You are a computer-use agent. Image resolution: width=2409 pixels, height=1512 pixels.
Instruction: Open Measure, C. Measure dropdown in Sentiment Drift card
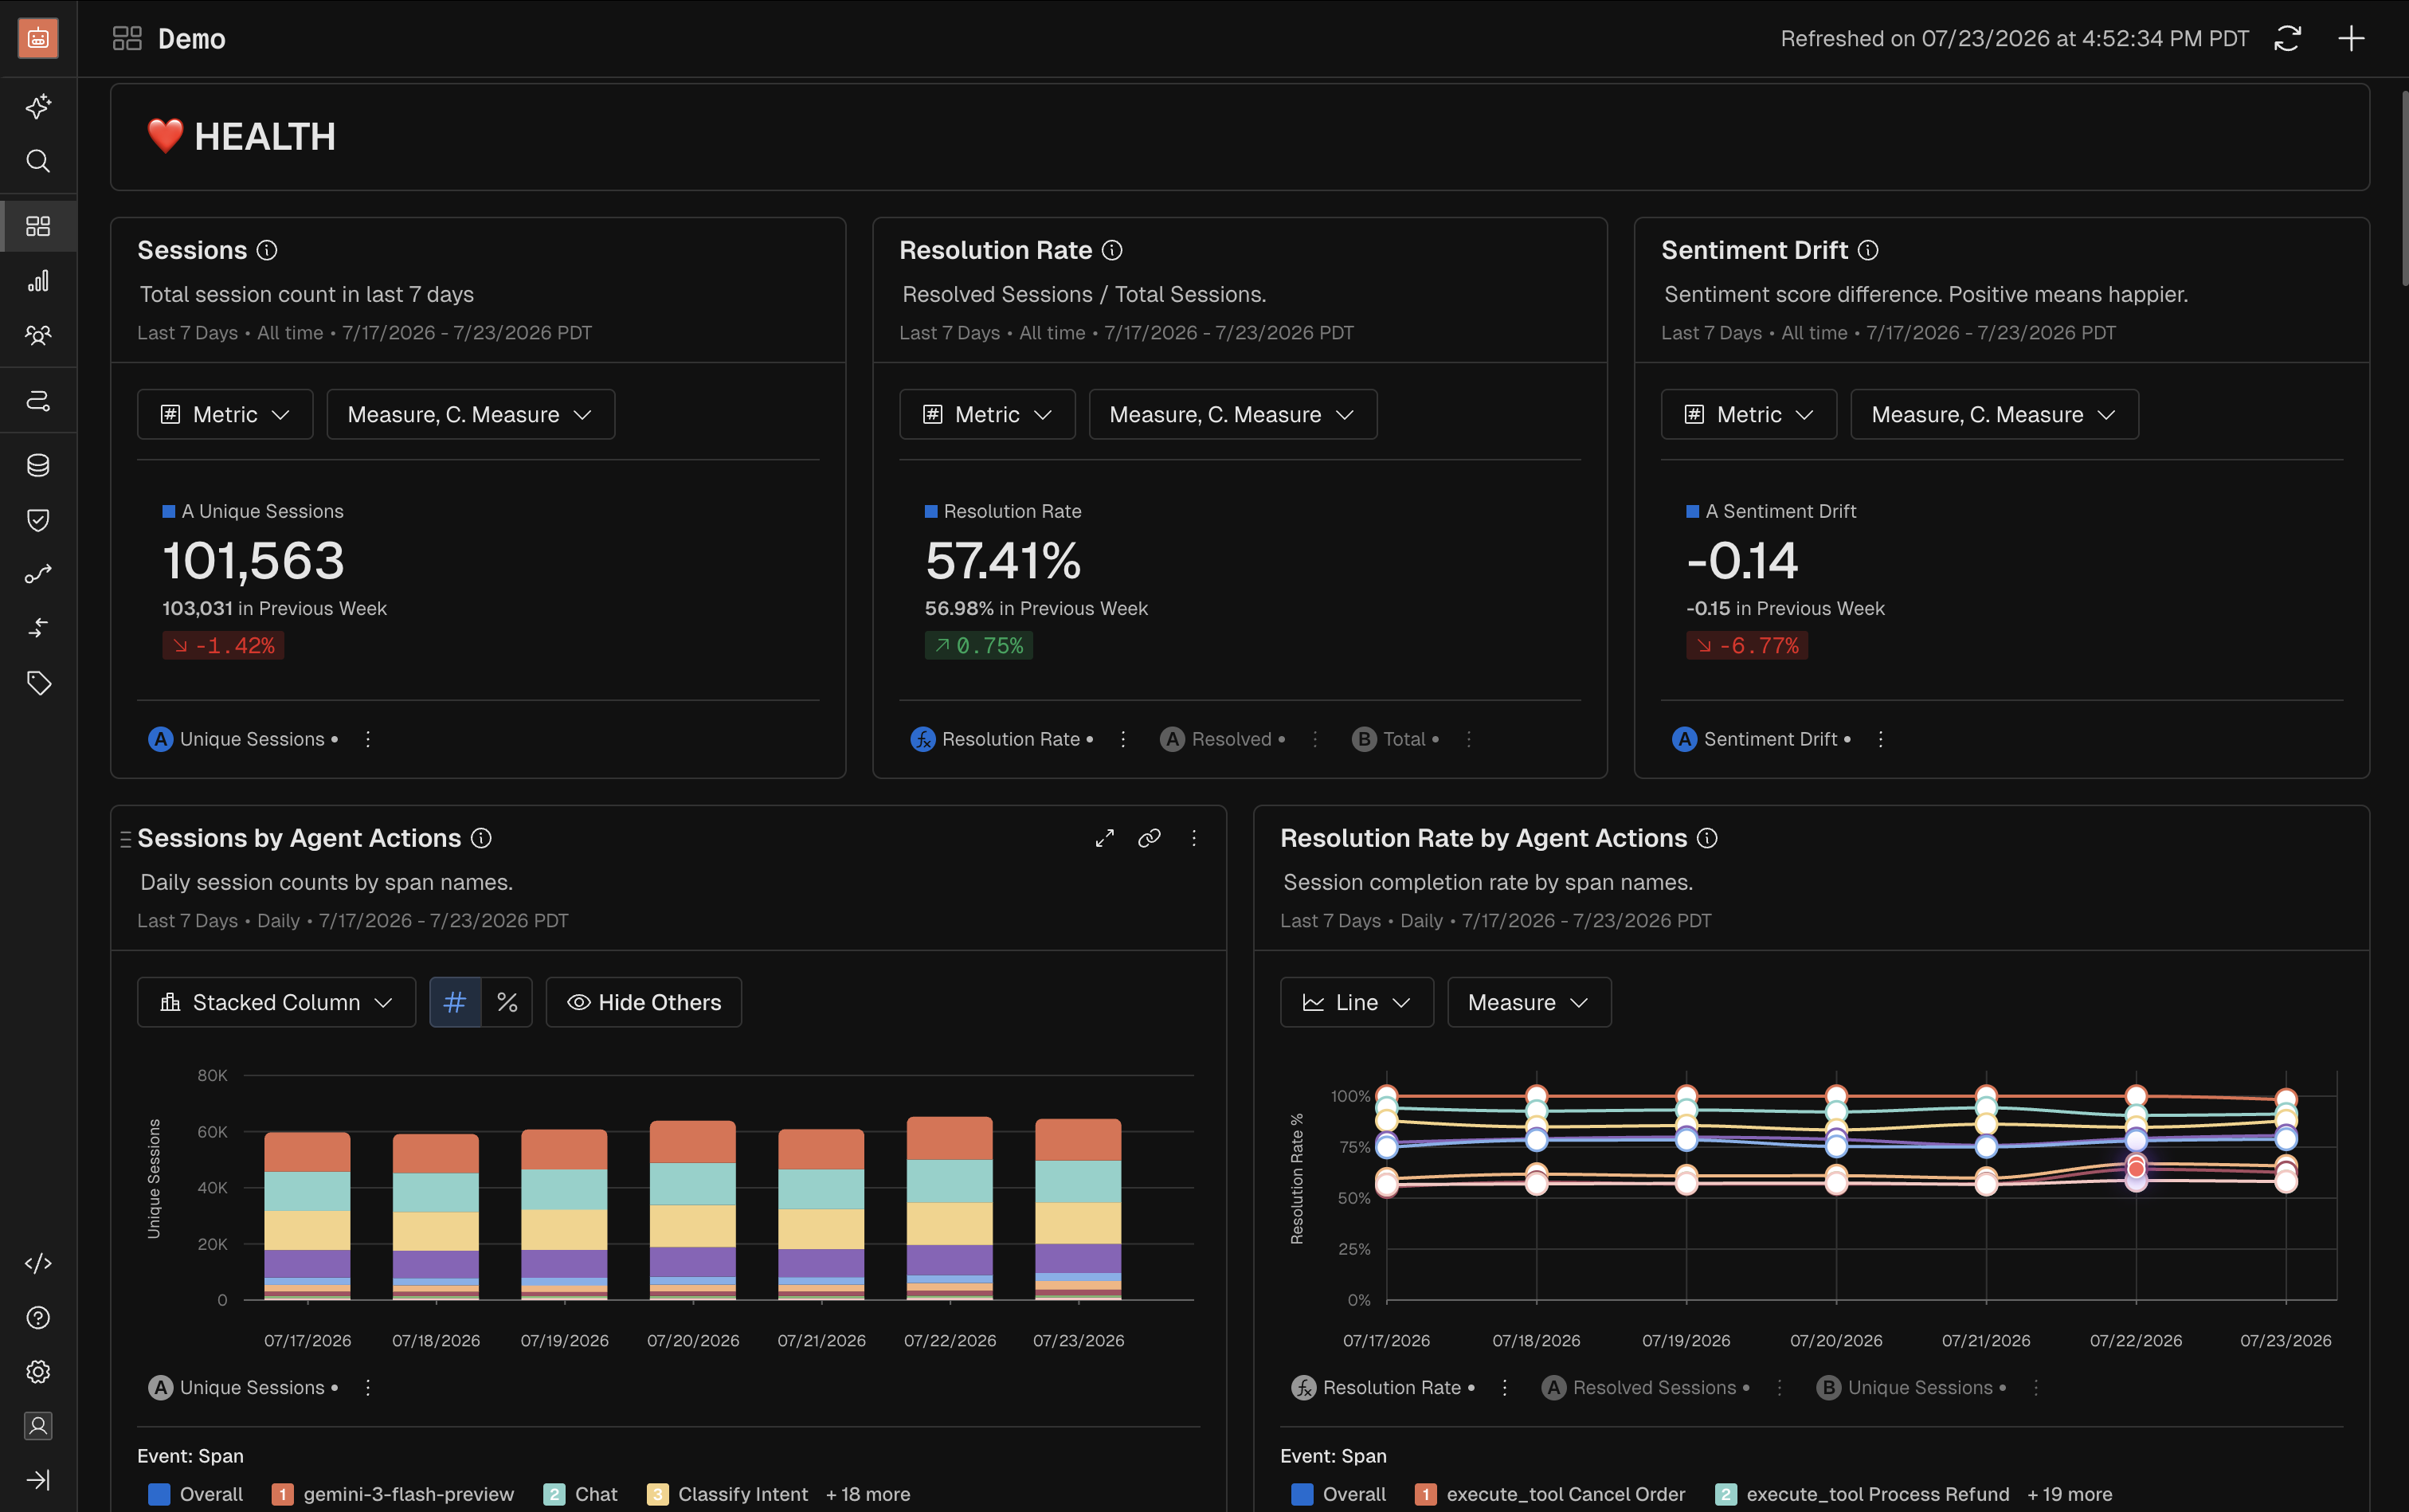click(1994, 414)
